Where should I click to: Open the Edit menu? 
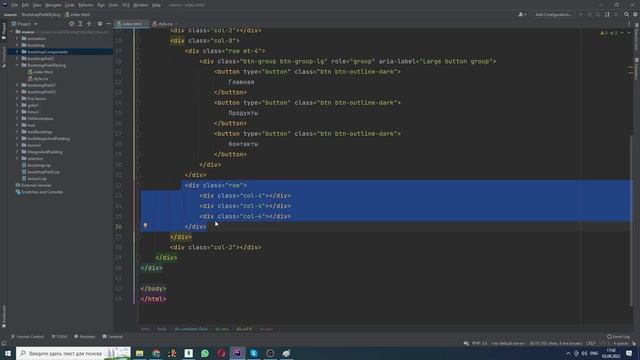pos(25,5)
